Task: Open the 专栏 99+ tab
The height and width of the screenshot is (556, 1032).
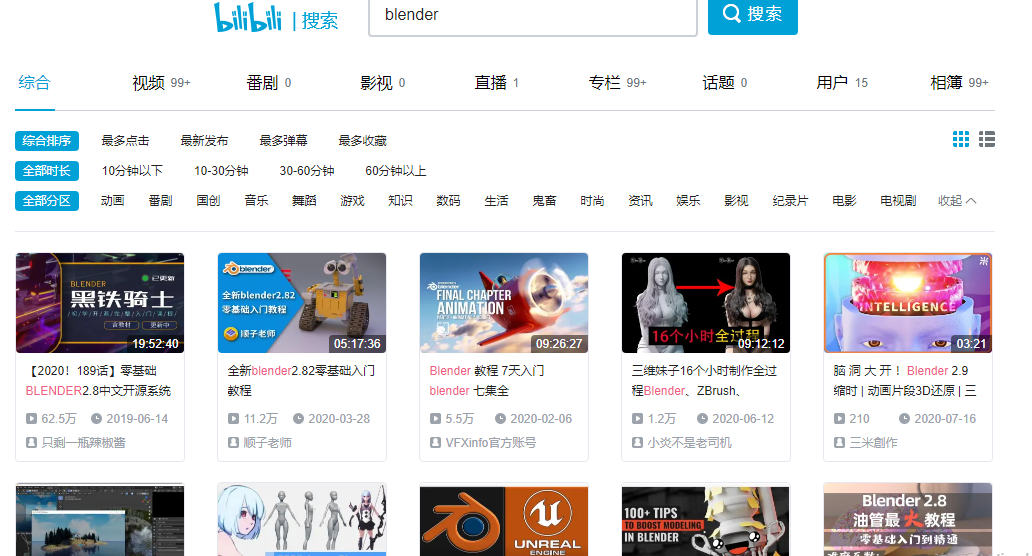Action: (617, 83)
